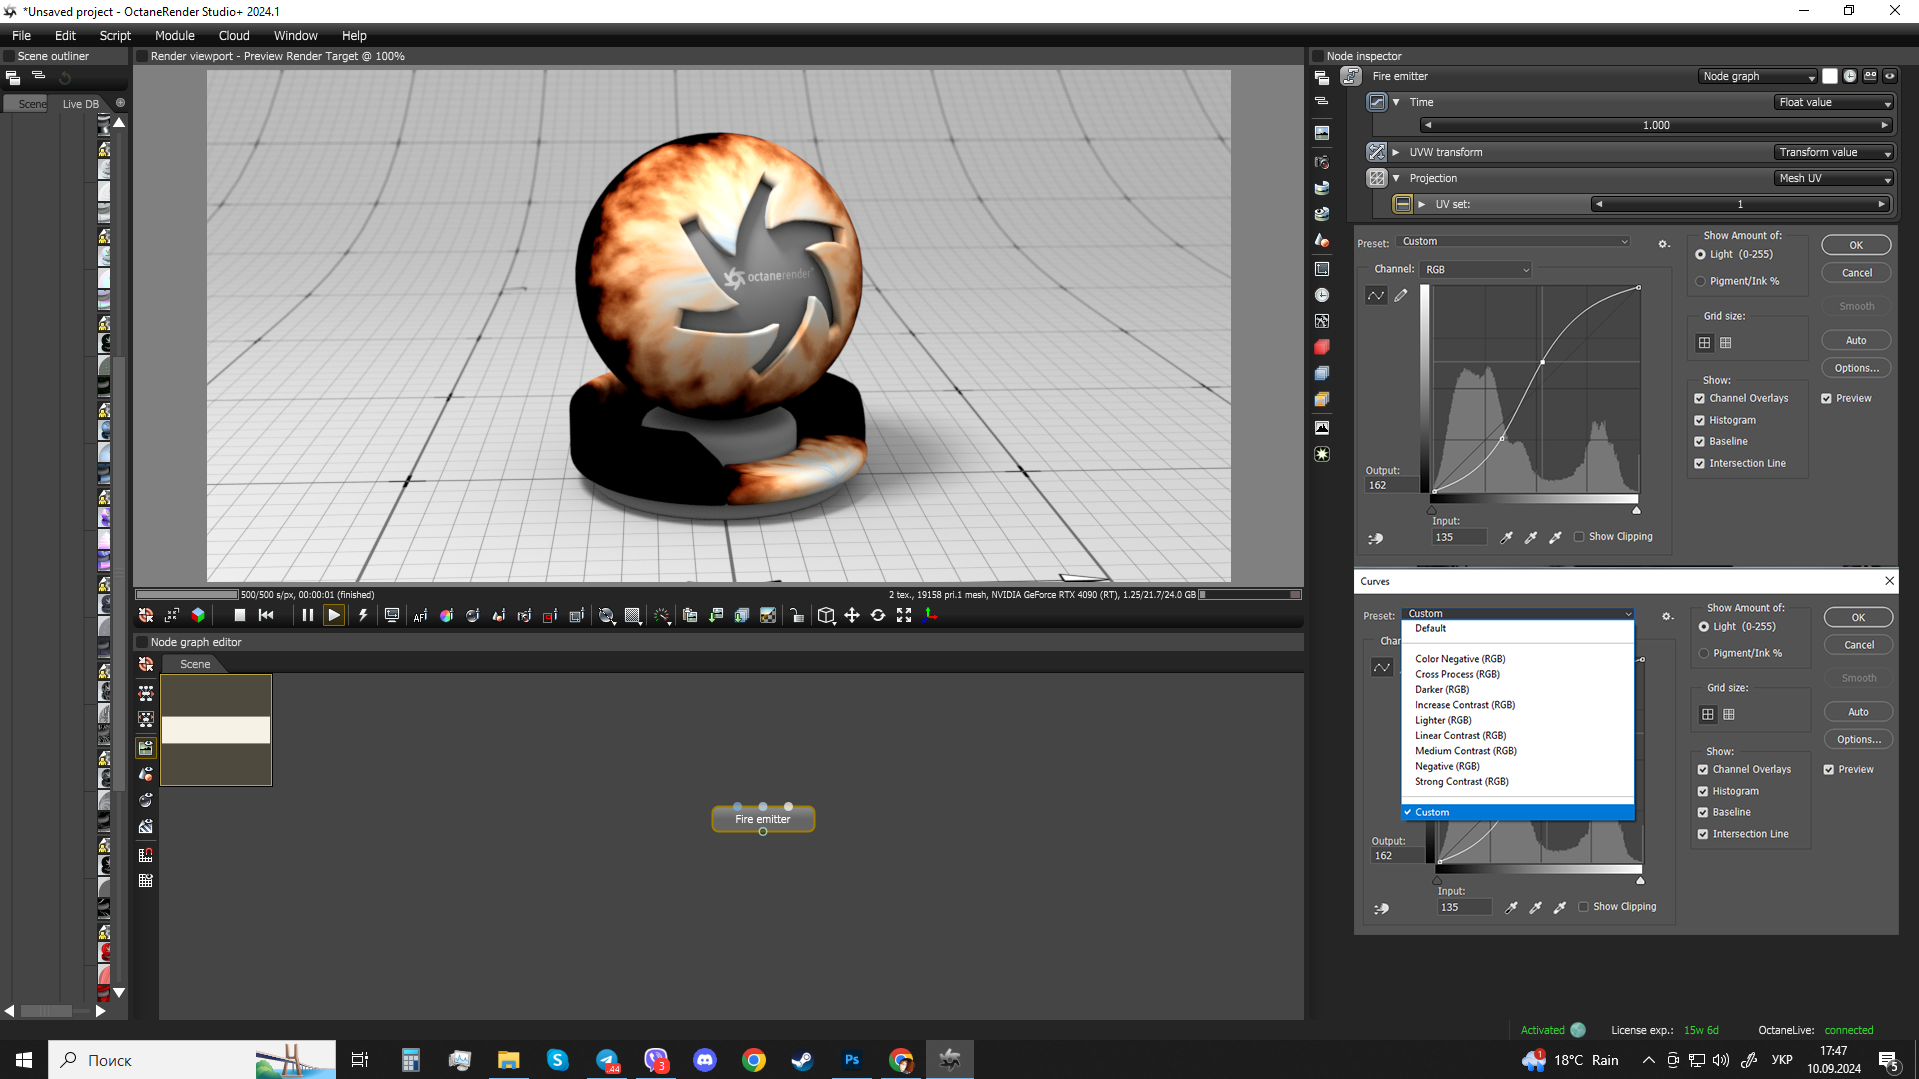The width and height of the screenshot is (1919, 1079).
Task: Switch to the Live DB tab
Action: coord(81,104)
